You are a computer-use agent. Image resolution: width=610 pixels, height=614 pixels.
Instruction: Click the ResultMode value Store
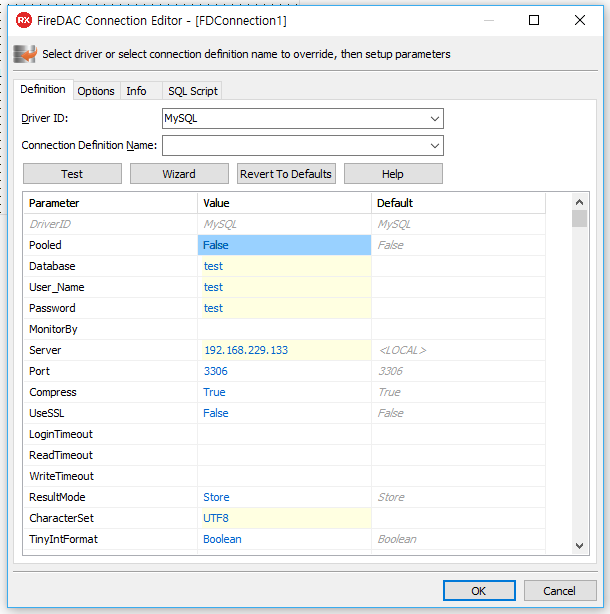point(284,497)
